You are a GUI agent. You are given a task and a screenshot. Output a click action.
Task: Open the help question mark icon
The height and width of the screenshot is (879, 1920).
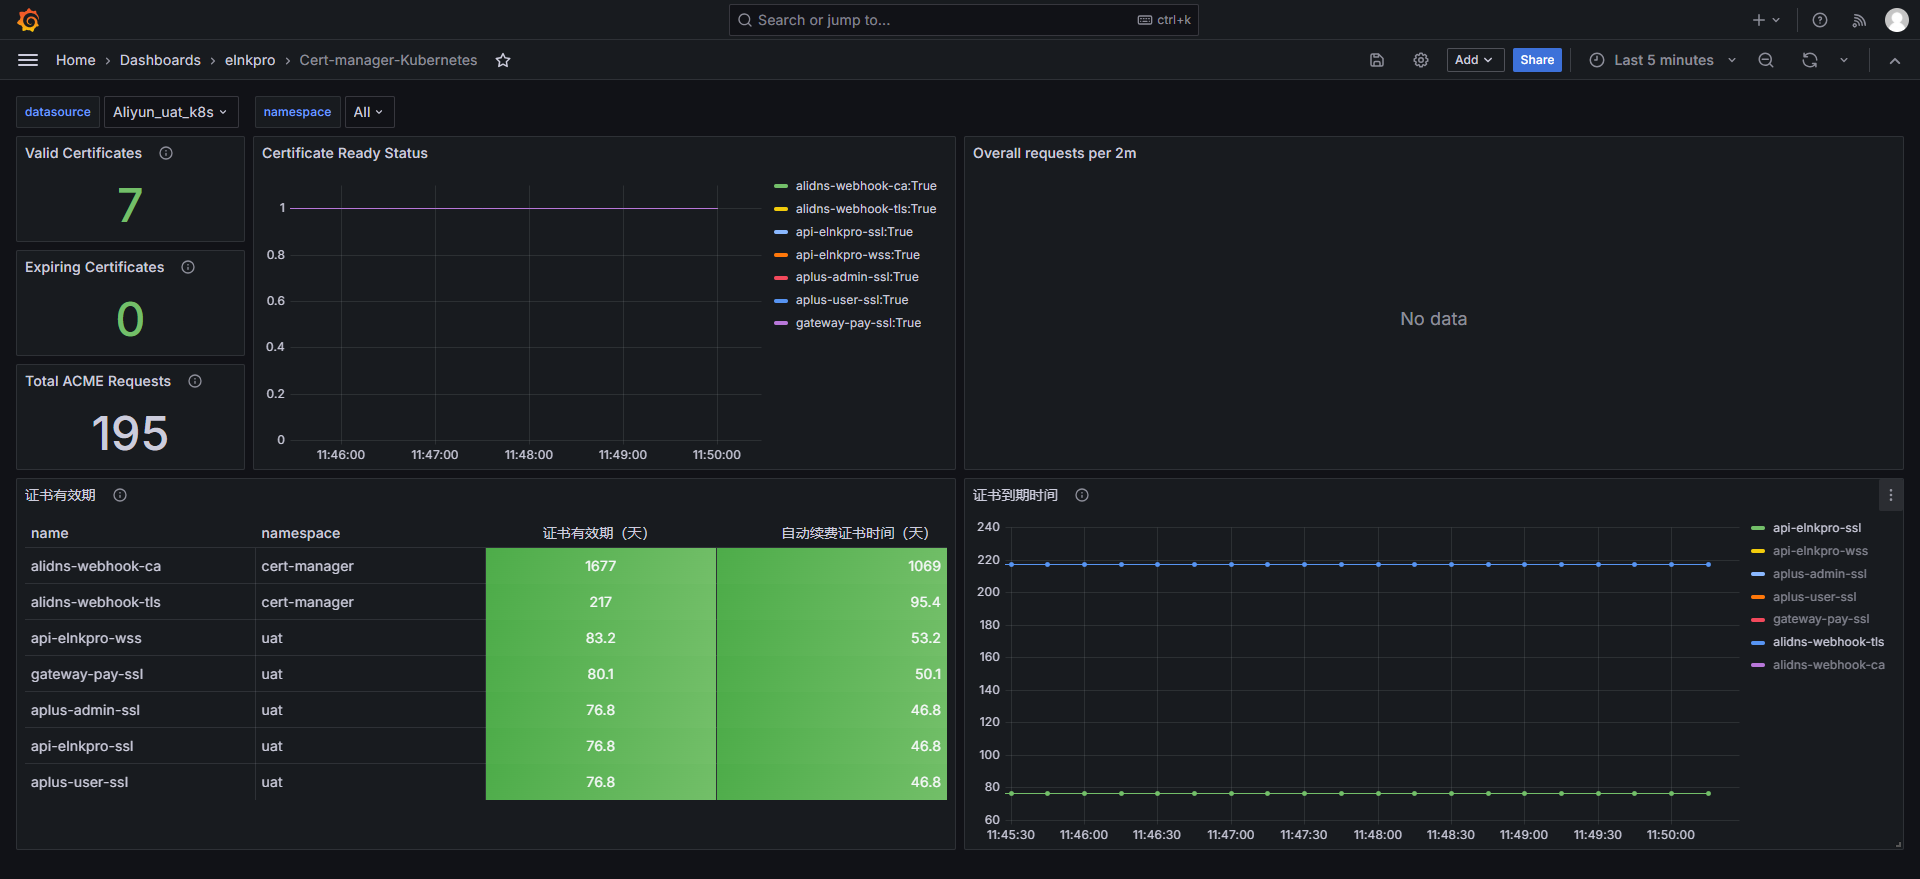tap(1820, 20)
